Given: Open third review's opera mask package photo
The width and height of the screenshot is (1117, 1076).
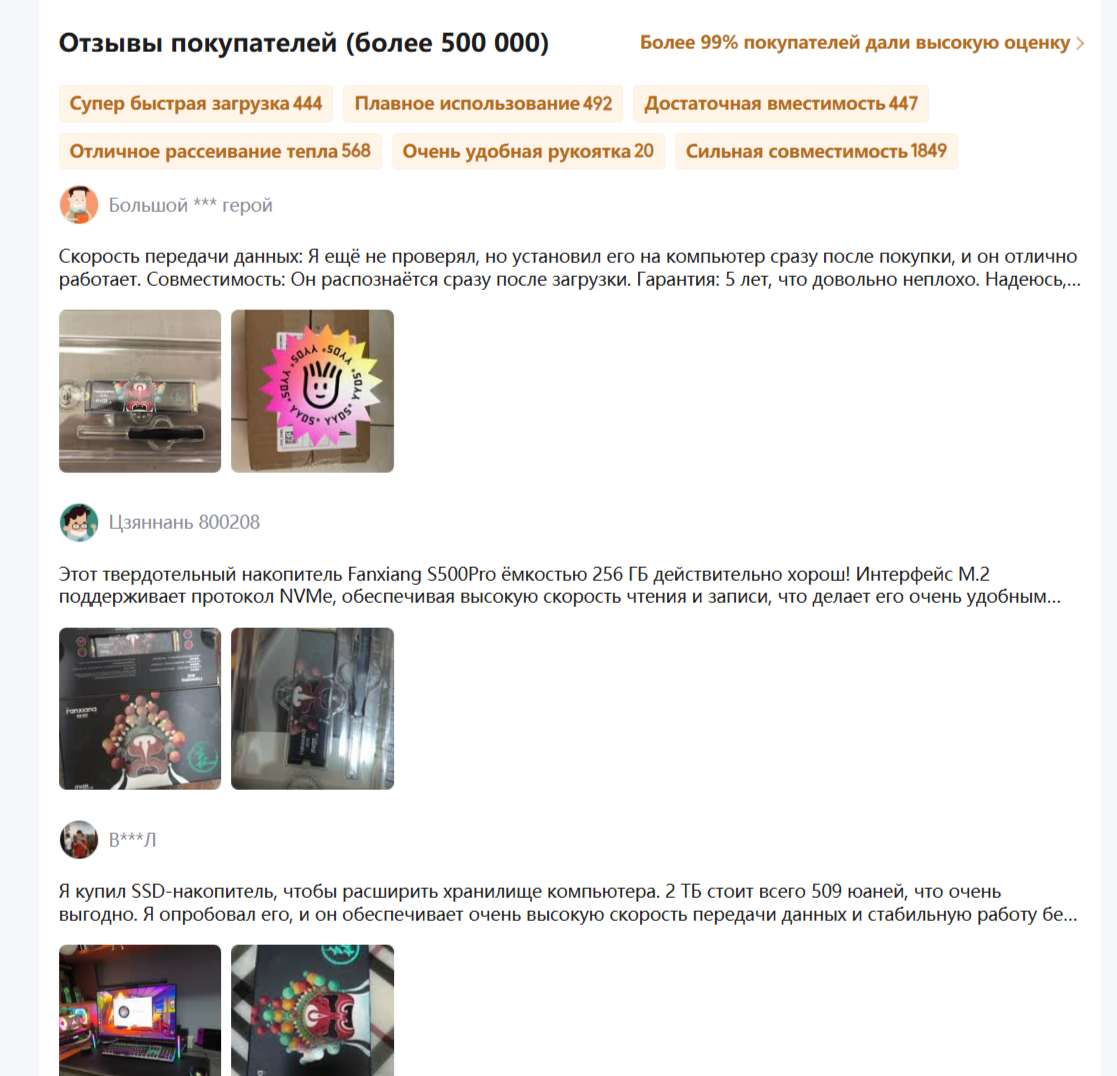Looking at the screenshot, I should 313,1010.
